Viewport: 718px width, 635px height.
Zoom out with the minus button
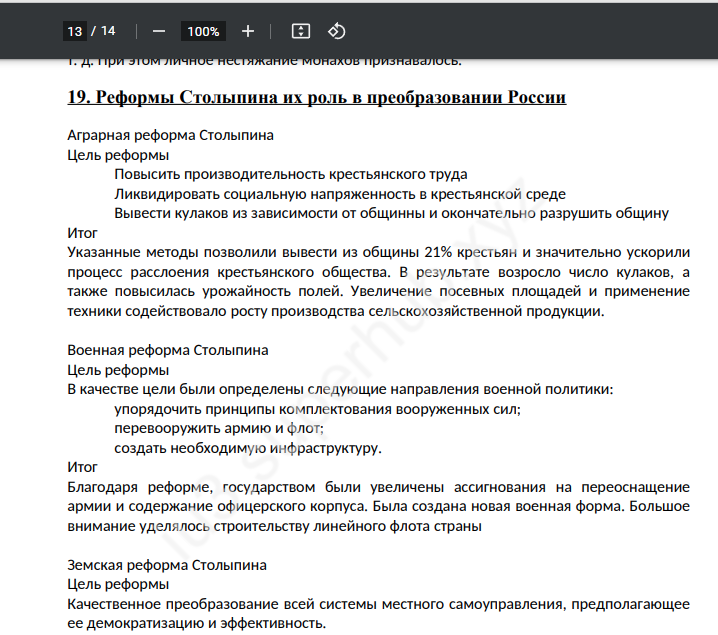pos(159,31)
